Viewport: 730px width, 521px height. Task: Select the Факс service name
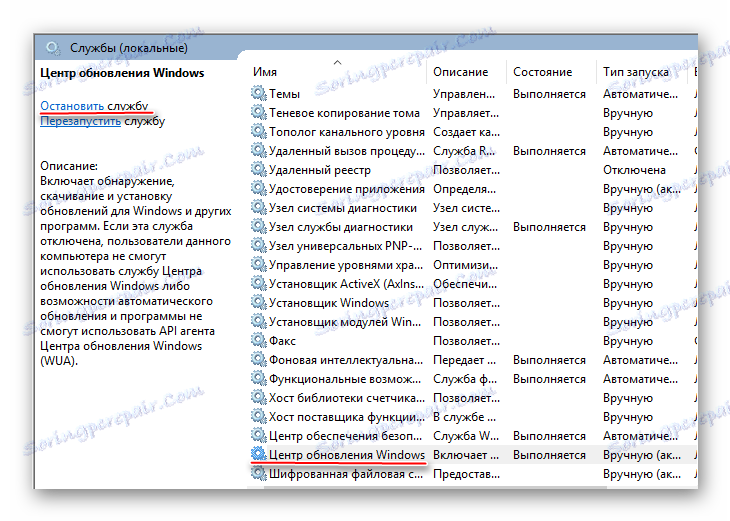coord(282,341)
